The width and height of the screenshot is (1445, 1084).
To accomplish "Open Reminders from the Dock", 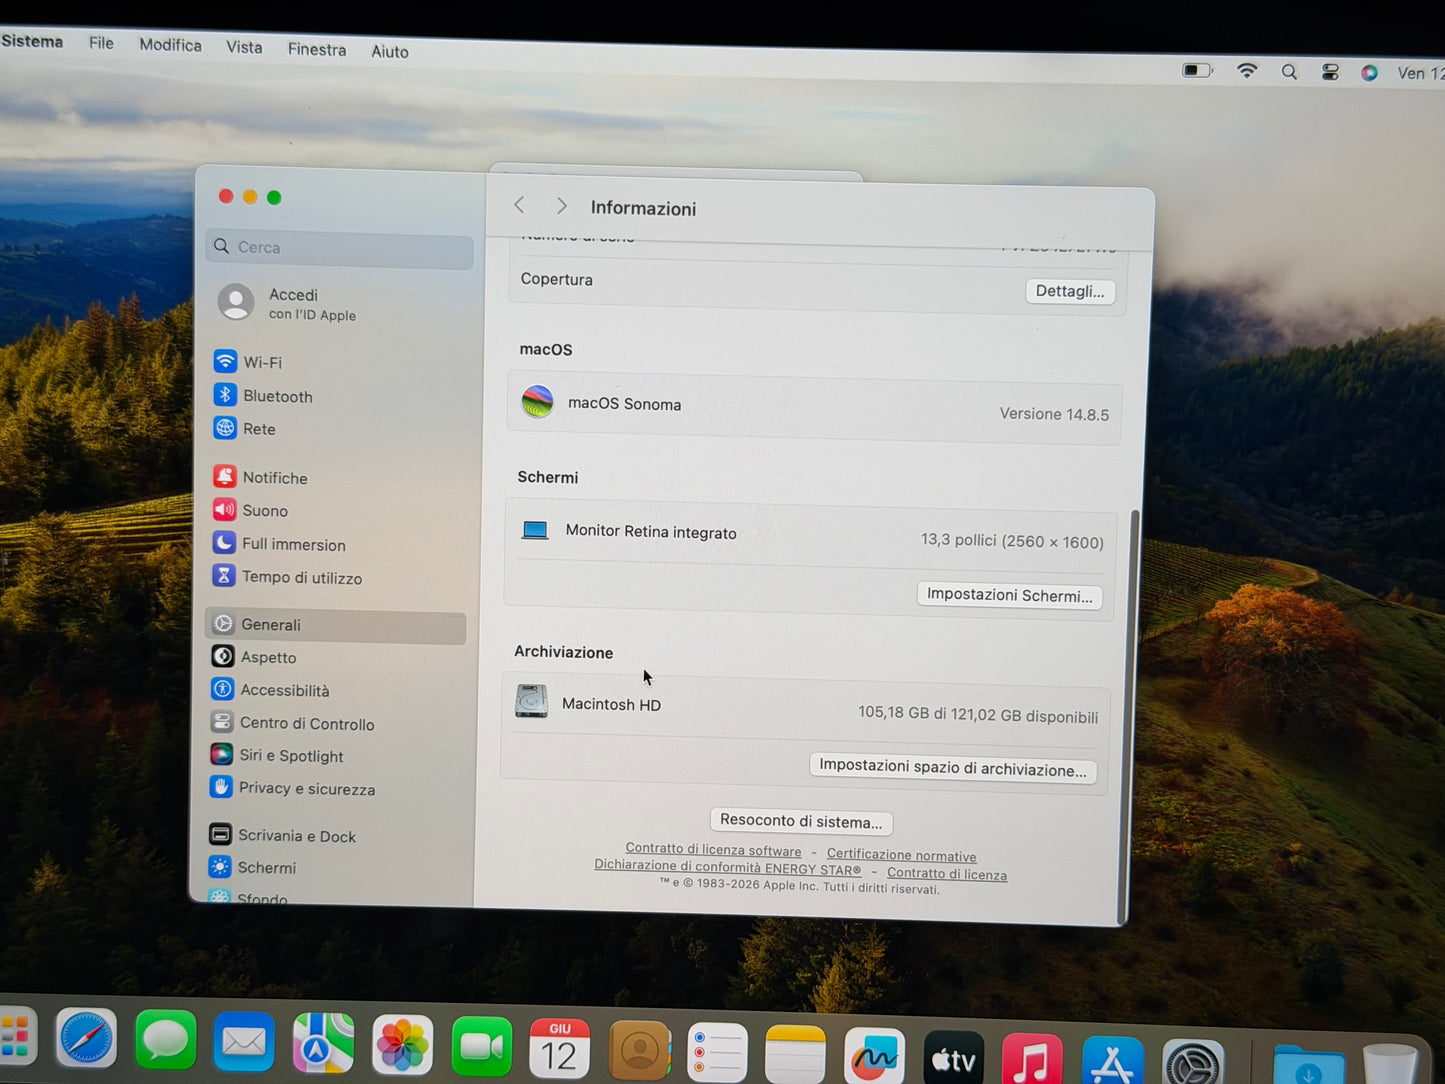I will click(717, 1053).
